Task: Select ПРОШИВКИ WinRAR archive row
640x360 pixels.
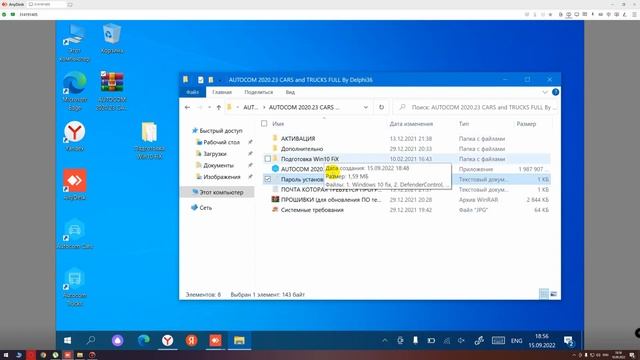Action: coord(406,200)
